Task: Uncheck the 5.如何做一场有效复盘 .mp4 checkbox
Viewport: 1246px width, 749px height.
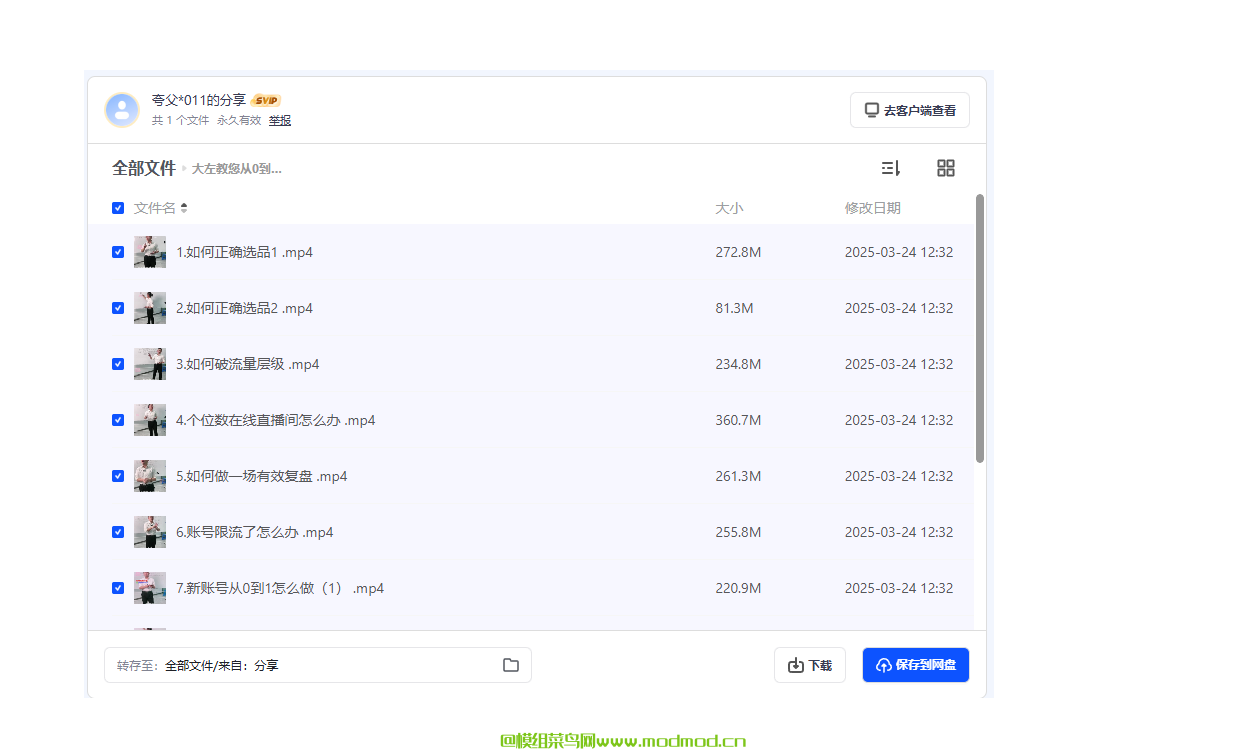Action: tap(118, 476)
